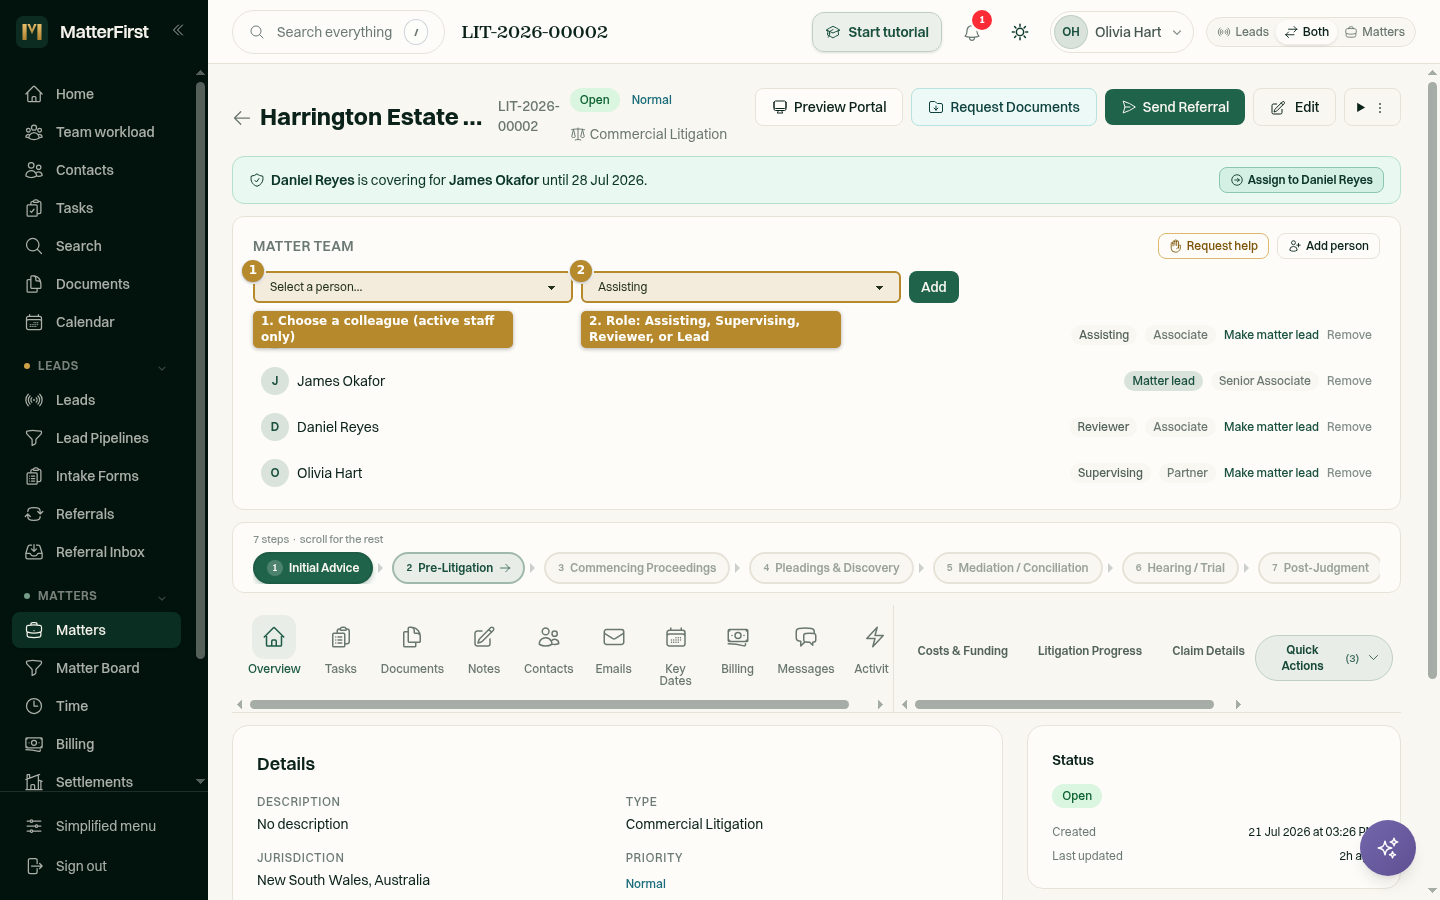
Task: Click the Add team member button
Action: [934, 287]
